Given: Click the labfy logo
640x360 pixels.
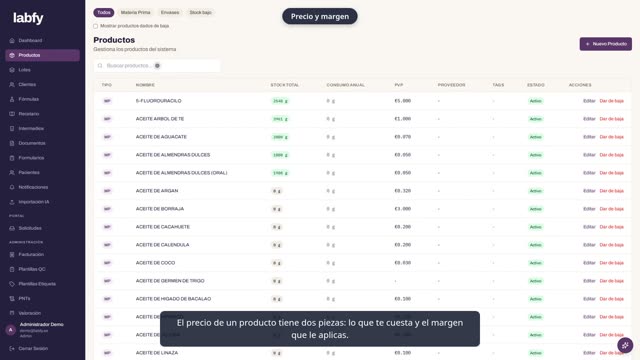Looking at the screenshot, I should [28, 18].
